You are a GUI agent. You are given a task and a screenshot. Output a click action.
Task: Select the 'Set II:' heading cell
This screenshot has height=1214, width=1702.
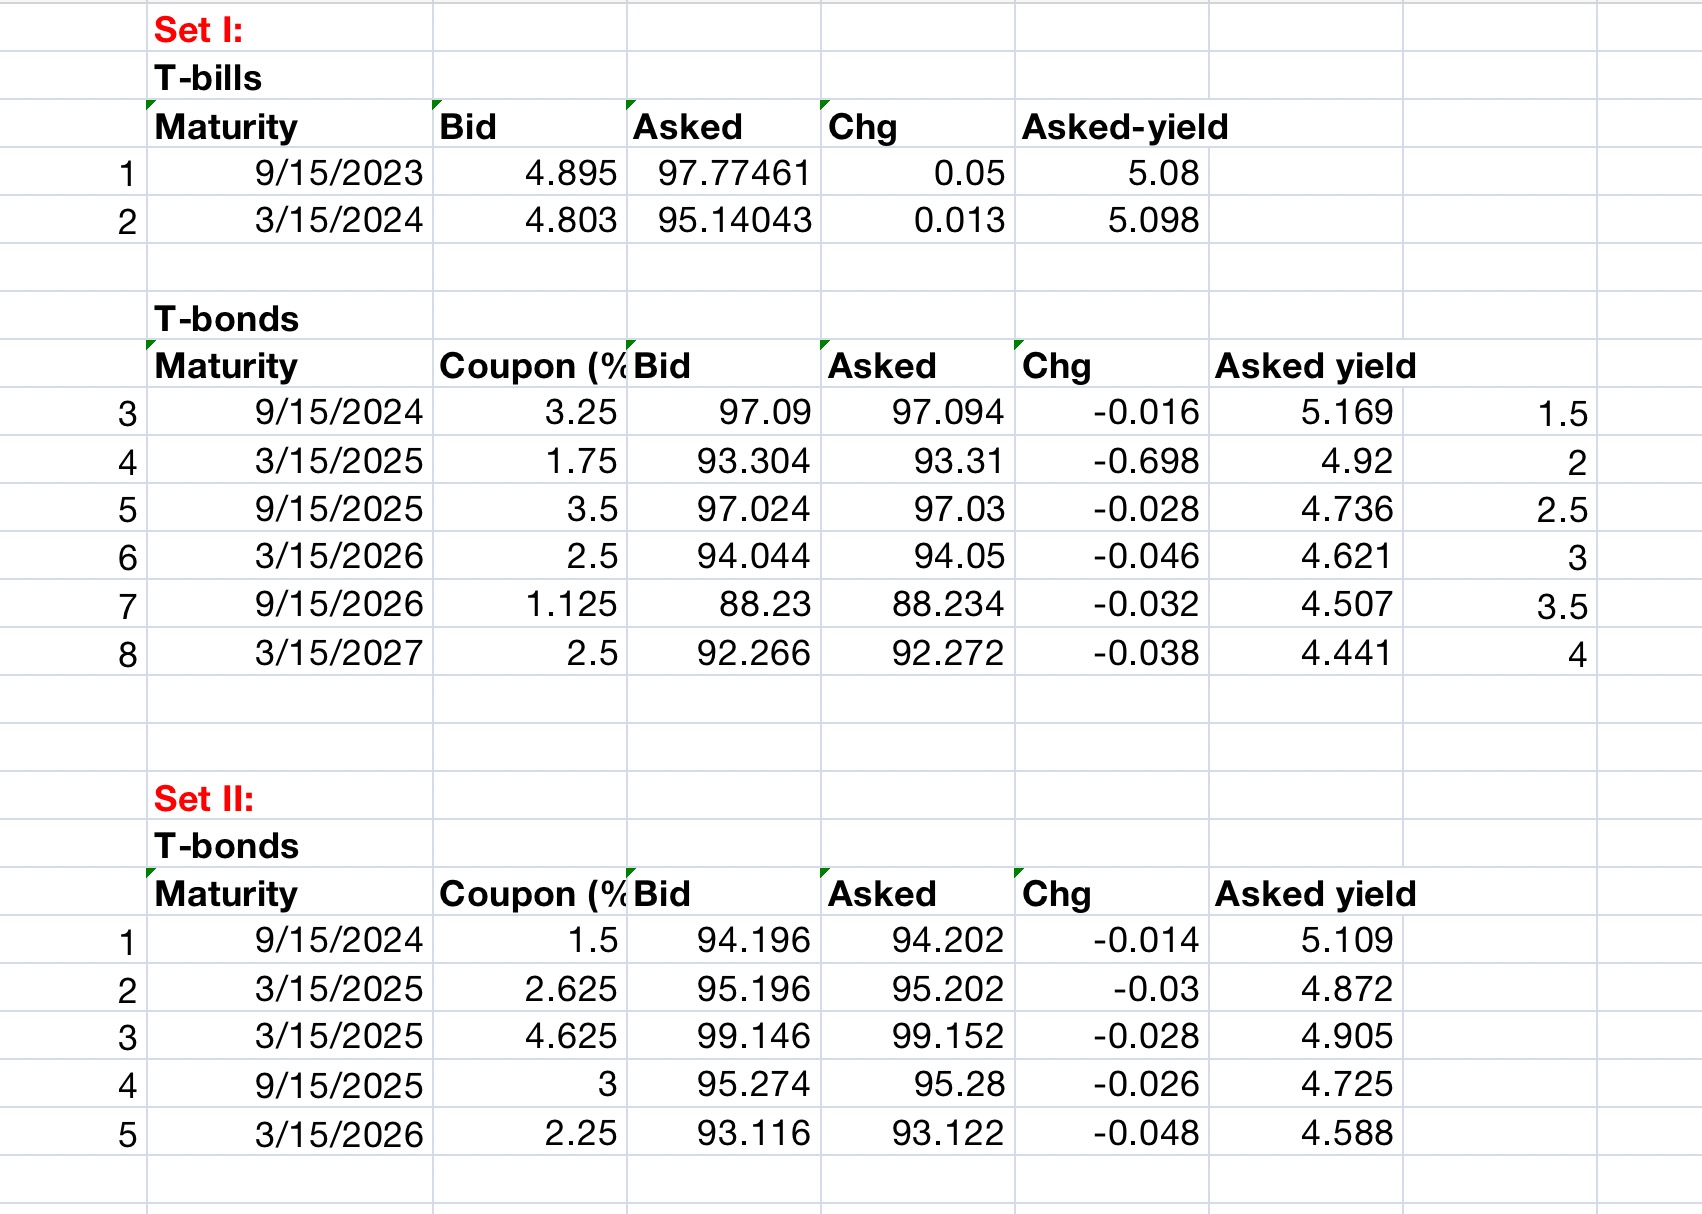pos(289,797)
